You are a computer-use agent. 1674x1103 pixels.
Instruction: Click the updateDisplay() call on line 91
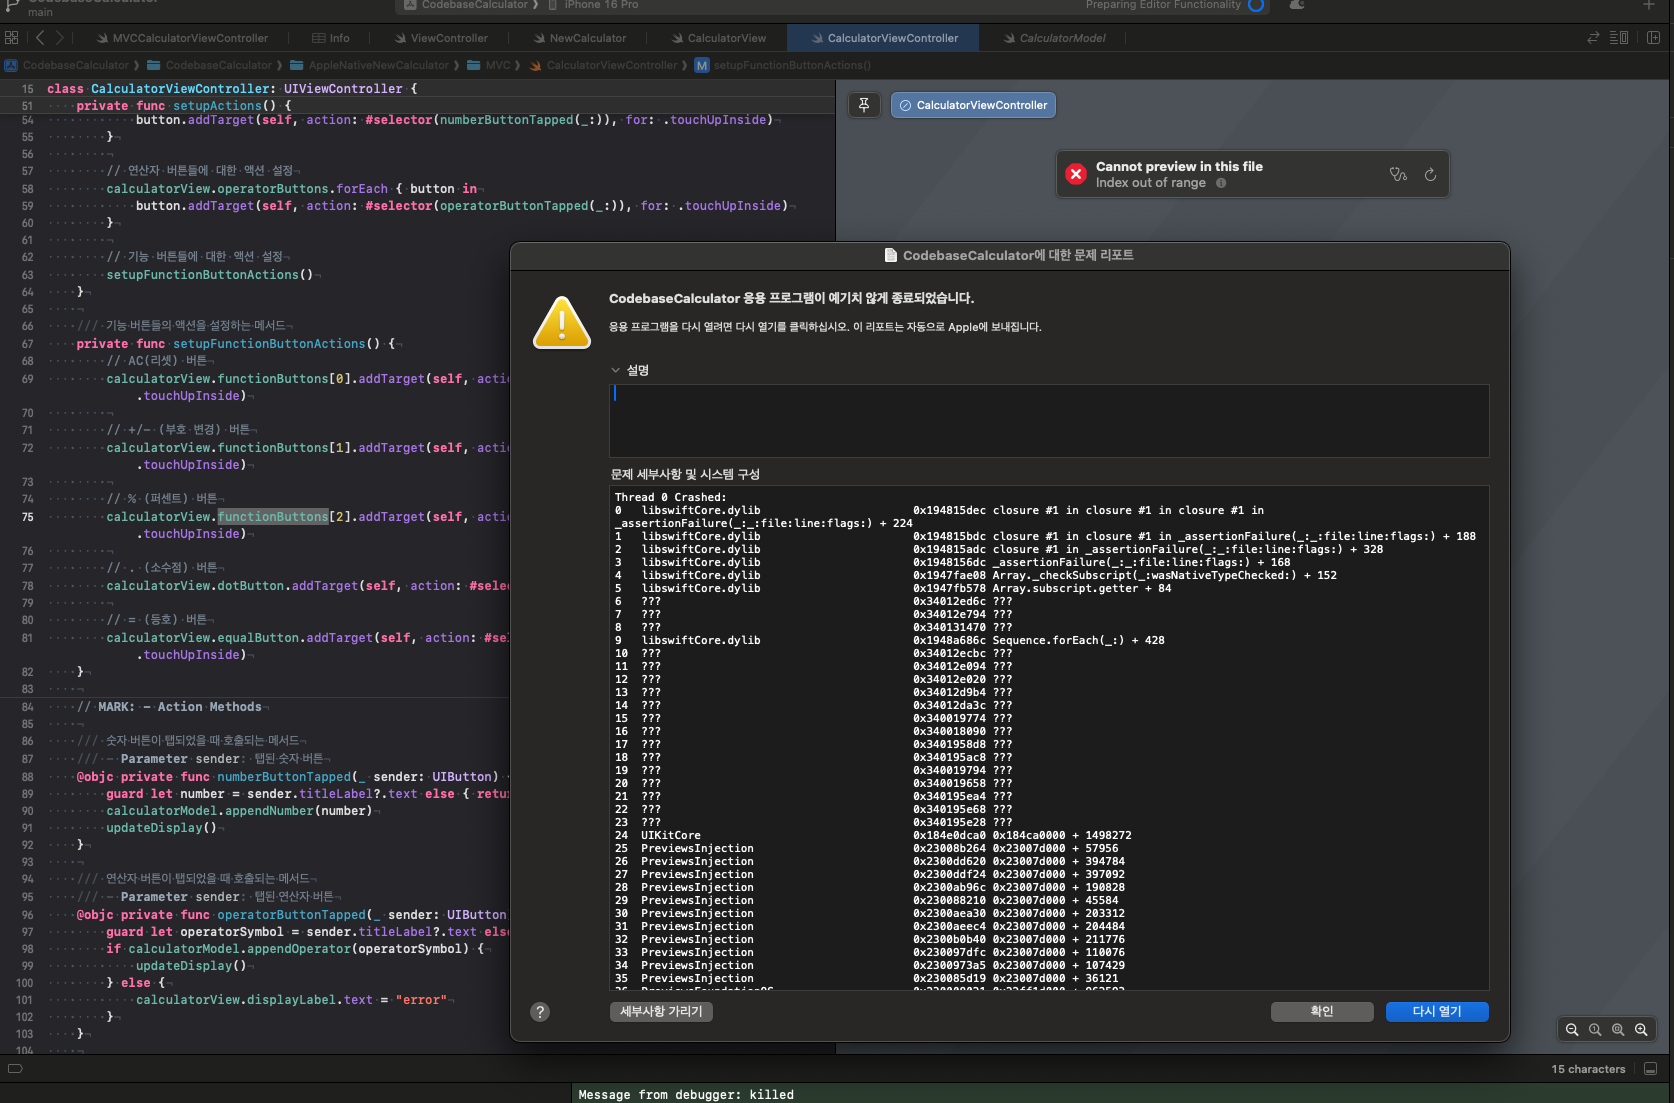click(162, 828)
